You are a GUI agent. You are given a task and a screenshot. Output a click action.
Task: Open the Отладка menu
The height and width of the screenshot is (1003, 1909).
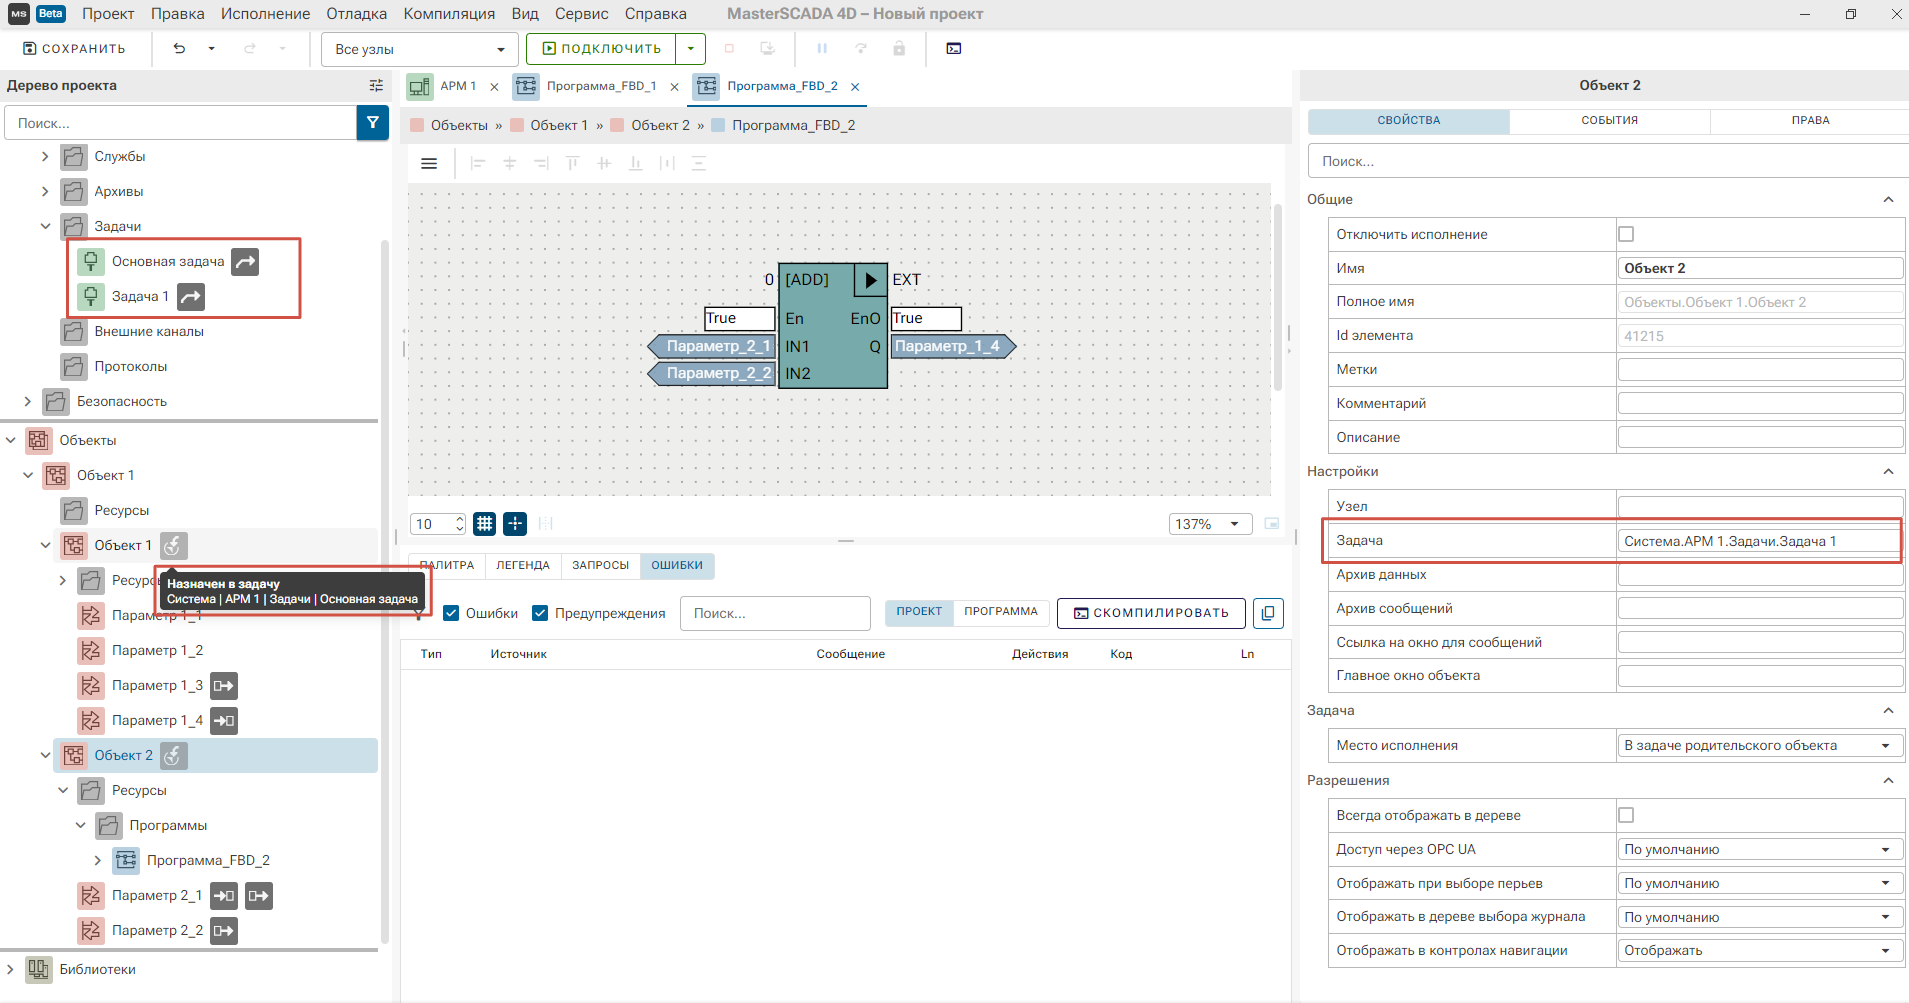[356, 14]
